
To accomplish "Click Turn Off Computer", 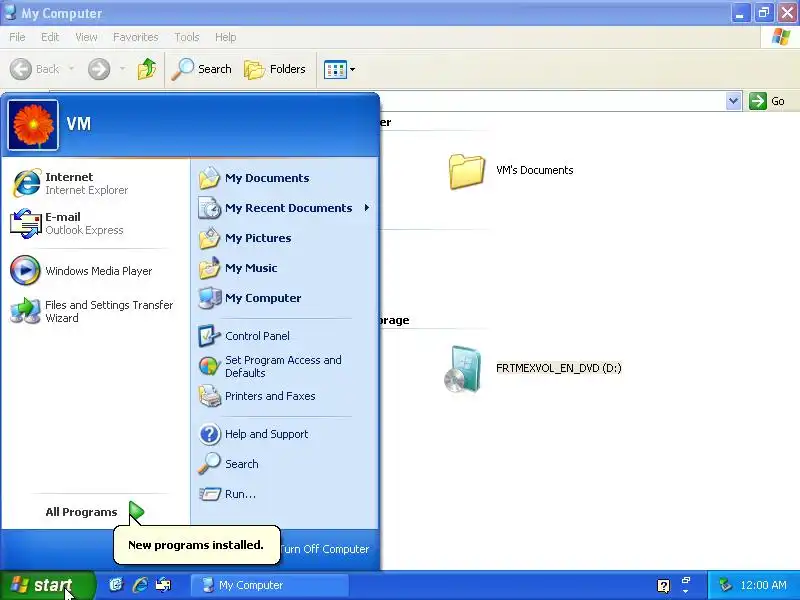I will point(324,549).
